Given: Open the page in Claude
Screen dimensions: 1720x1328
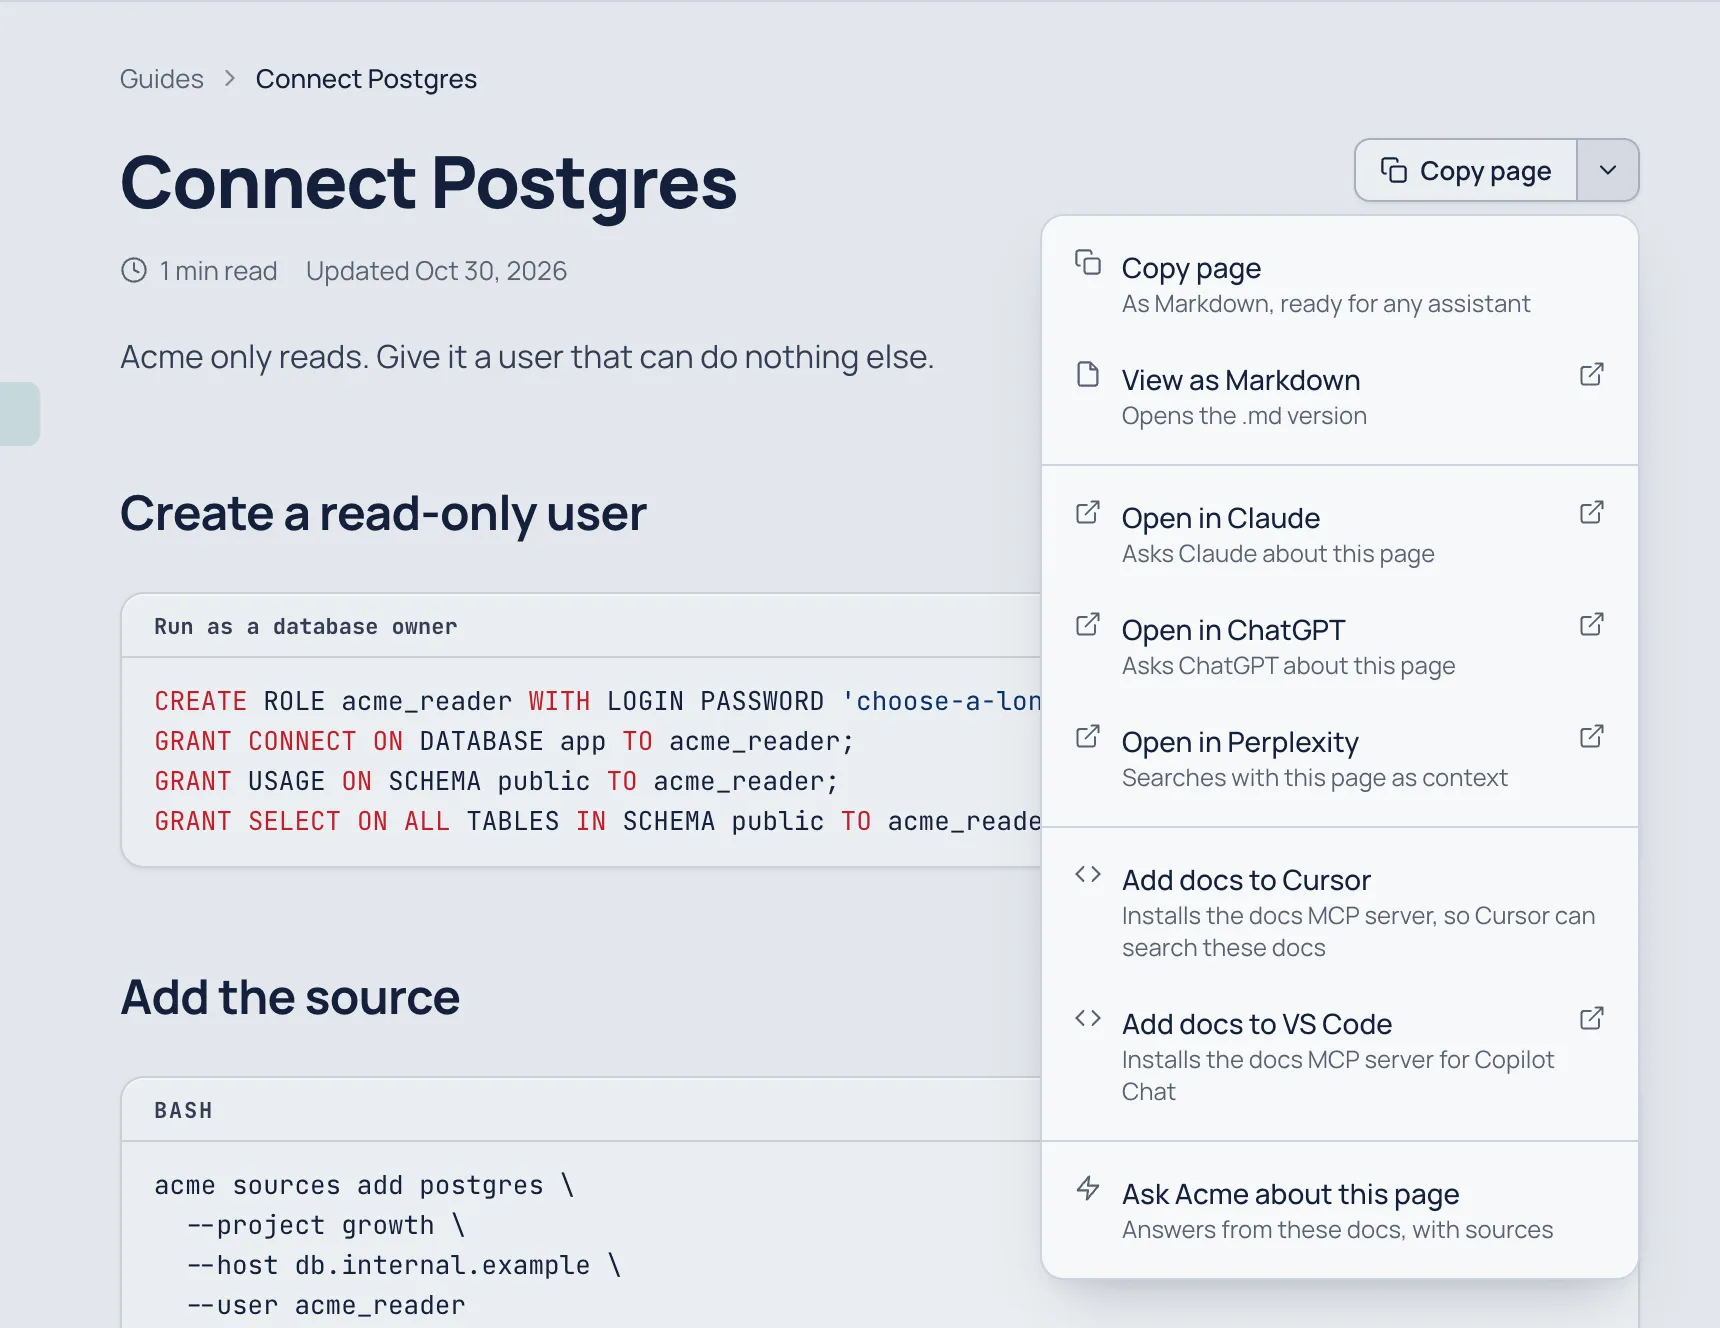Looking at the screenshot, I should [x=1340, y=535].
